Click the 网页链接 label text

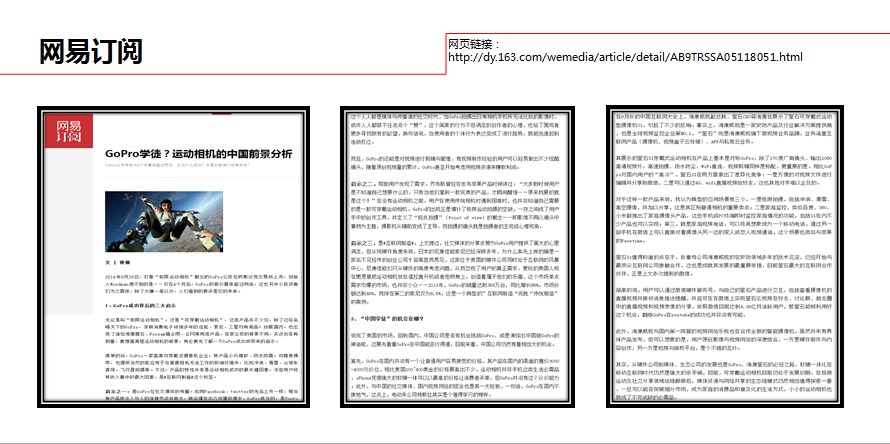tap(473, 44)
